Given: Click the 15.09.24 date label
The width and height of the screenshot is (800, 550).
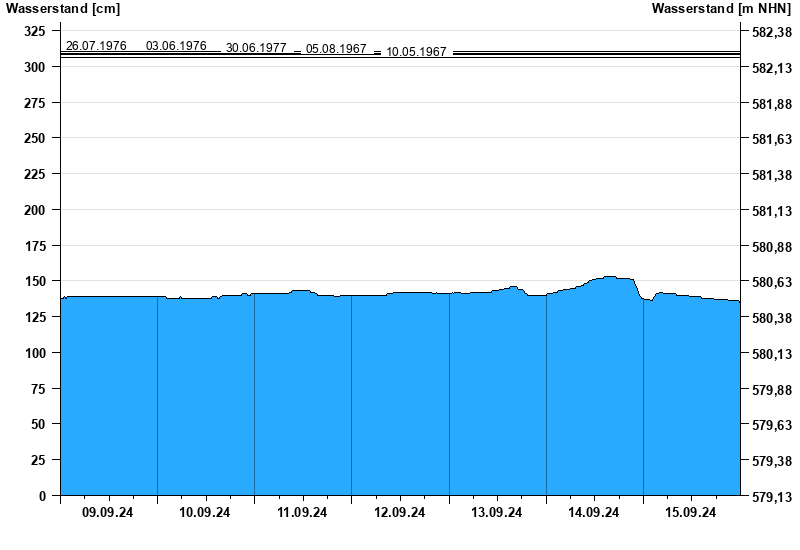Looking at the screenshot, I should click(691, 513).
